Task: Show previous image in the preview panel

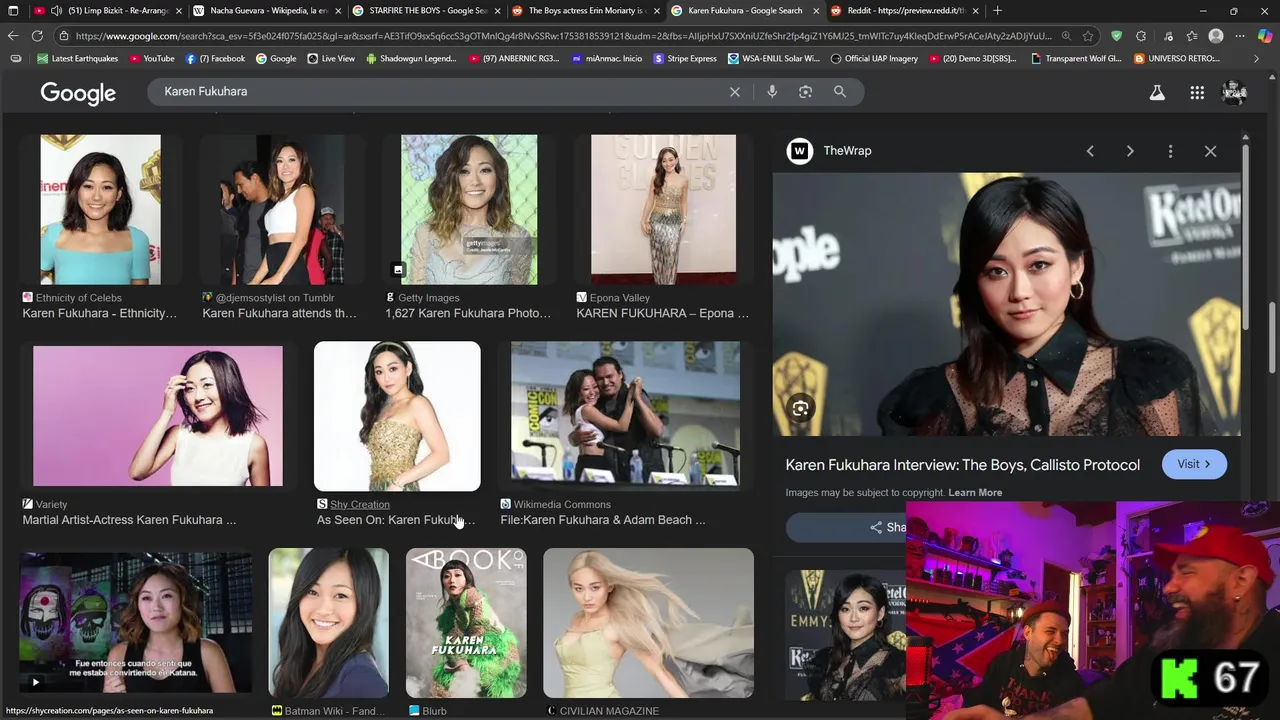Action: (x=1090, y=151)
